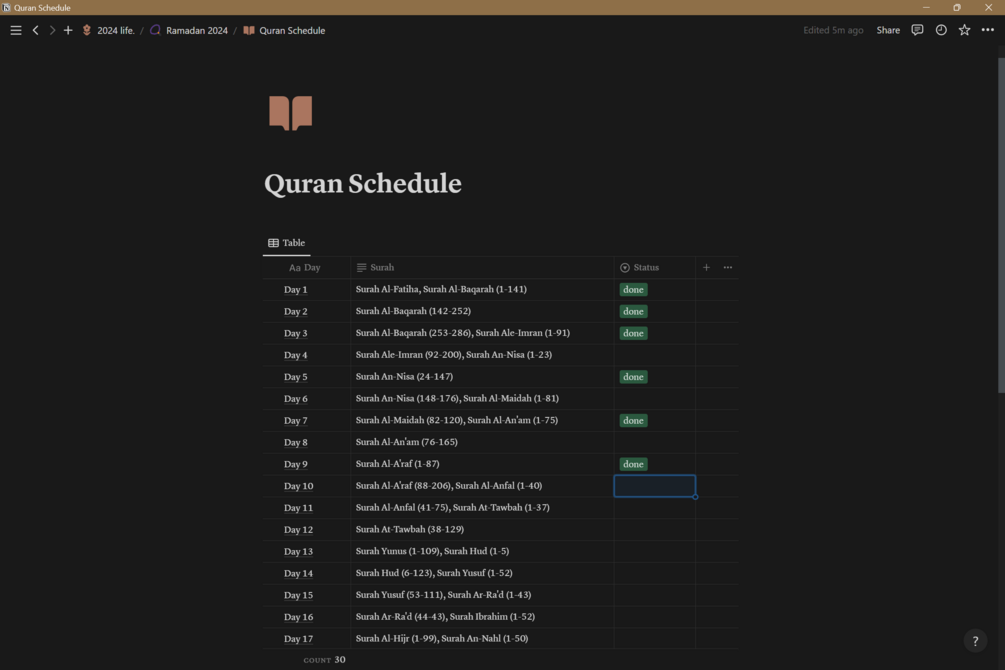This screenshot has width=1005, height=670.
Task: Restore down the Notion window
Action: 957,7
